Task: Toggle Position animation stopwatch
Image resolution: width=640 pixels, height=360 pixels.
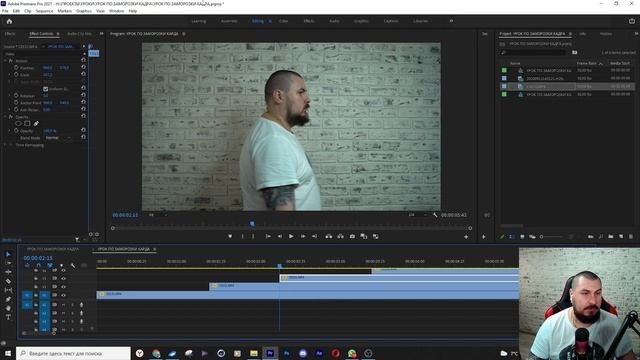Action: (16, 68)
